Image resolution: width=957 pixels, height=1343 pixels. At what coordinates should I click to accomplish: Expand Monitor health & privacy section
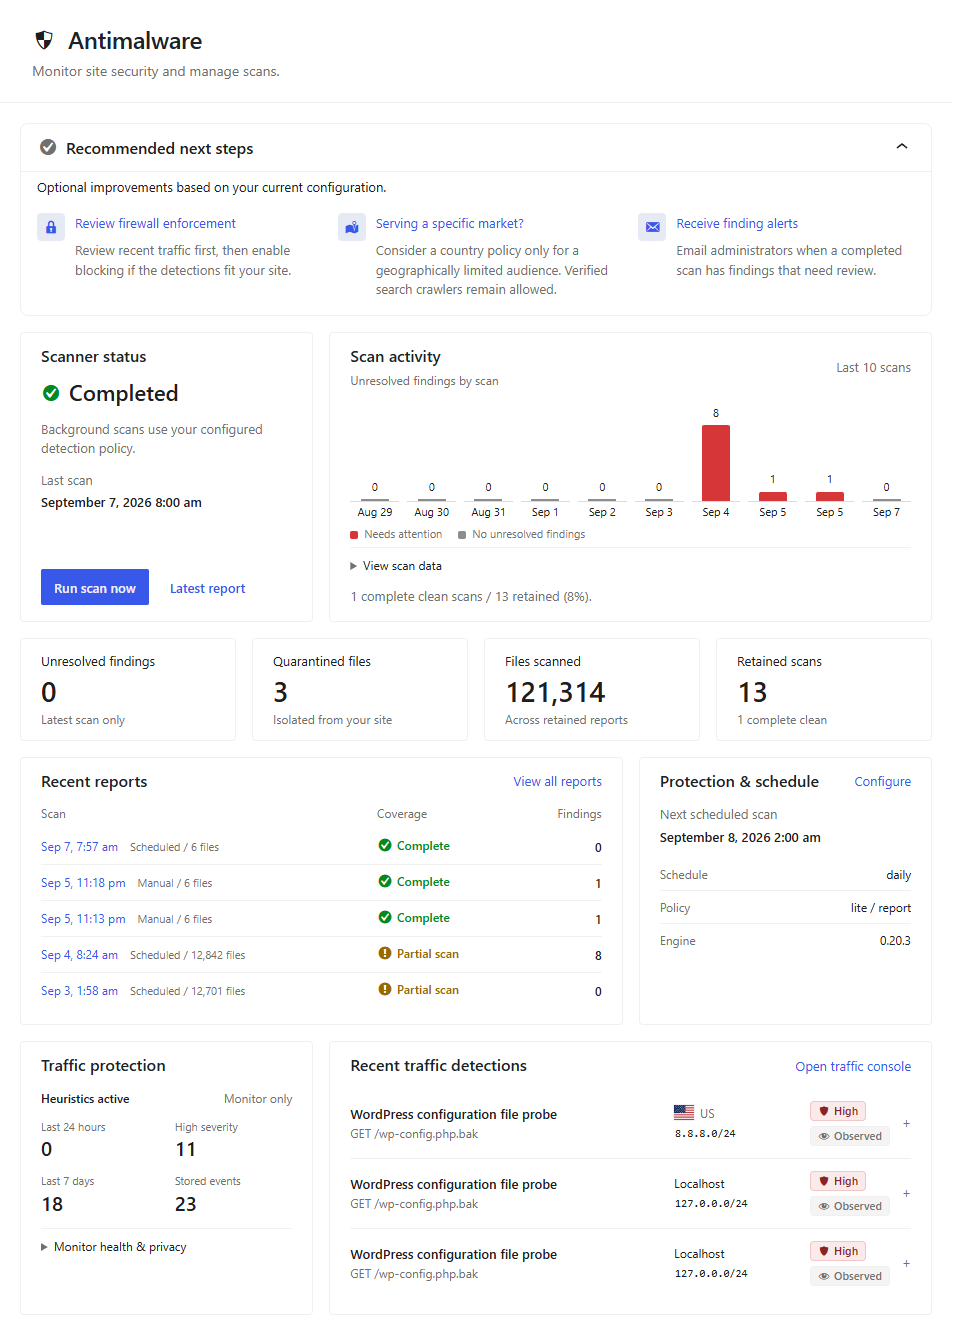click(114, 1247)
